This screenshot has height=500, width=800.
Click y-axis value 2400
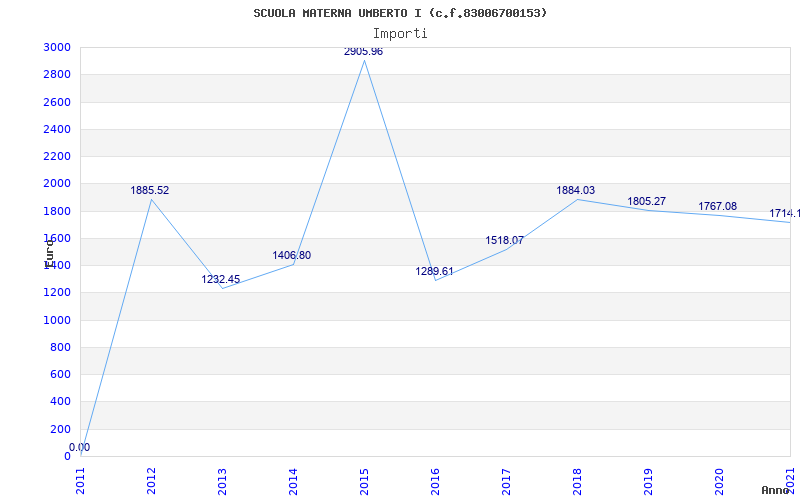[x=57, y=129]
